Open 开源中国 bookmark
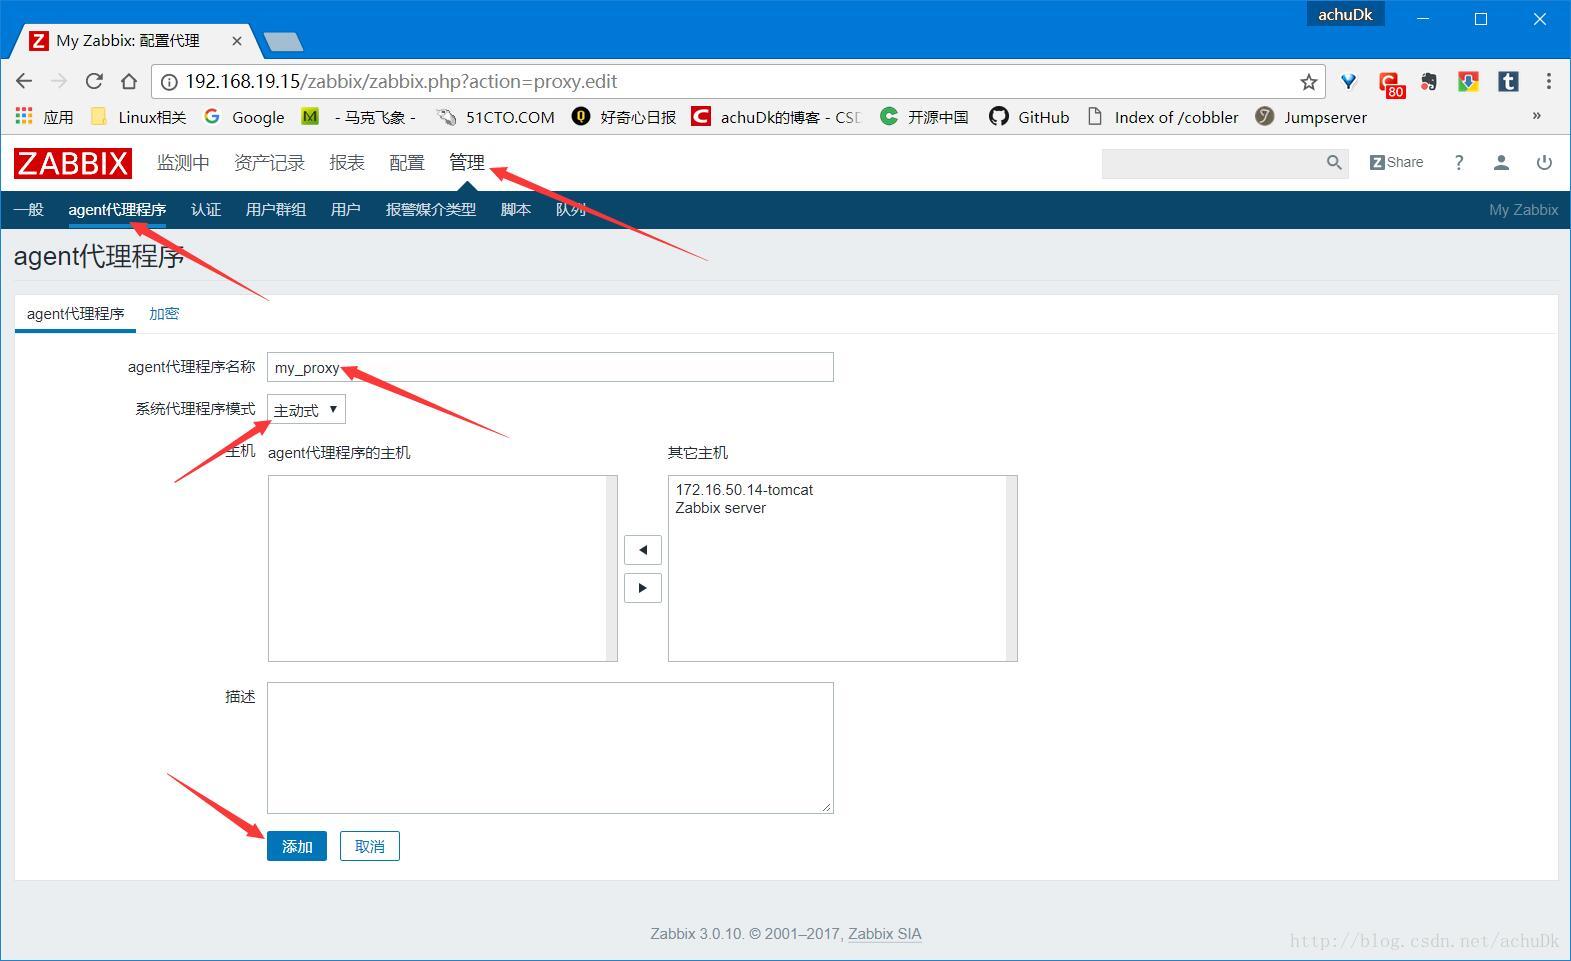 coord(924,117)
